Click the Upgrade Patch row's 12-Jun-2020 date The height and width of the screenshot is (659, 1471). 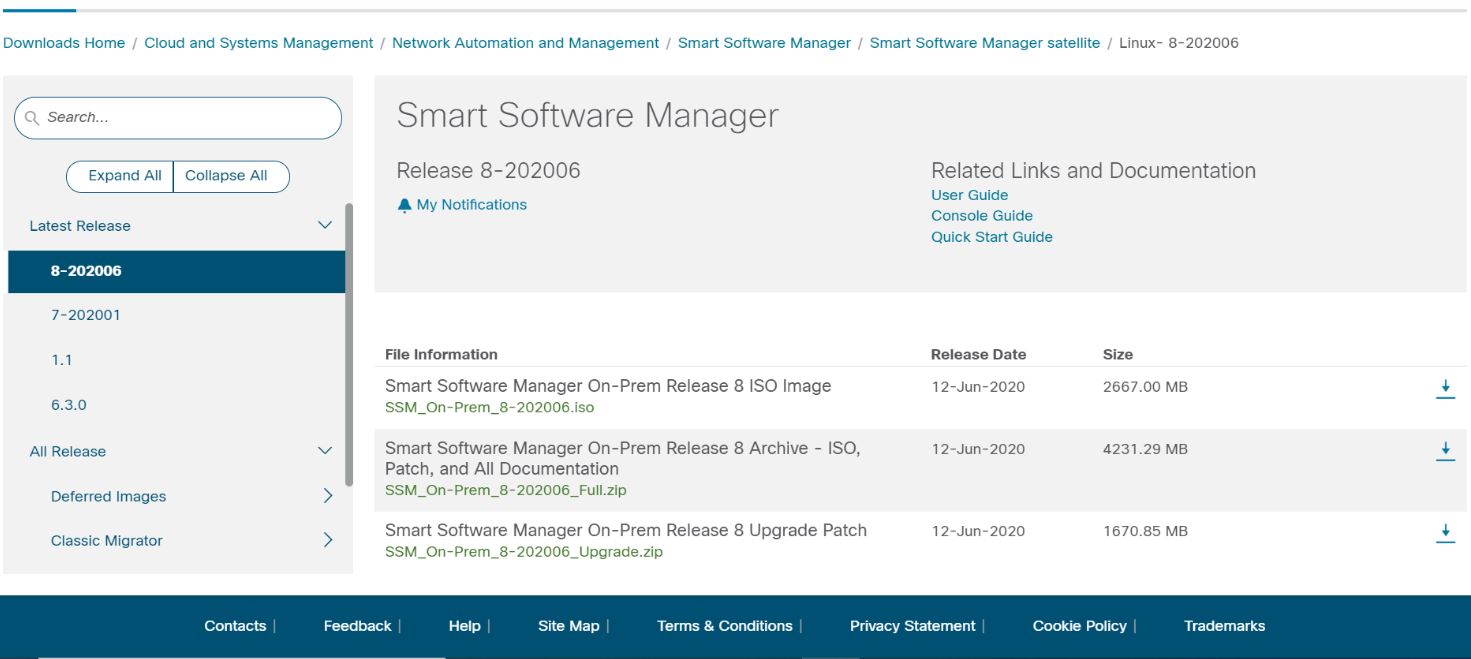pos(978,531)
